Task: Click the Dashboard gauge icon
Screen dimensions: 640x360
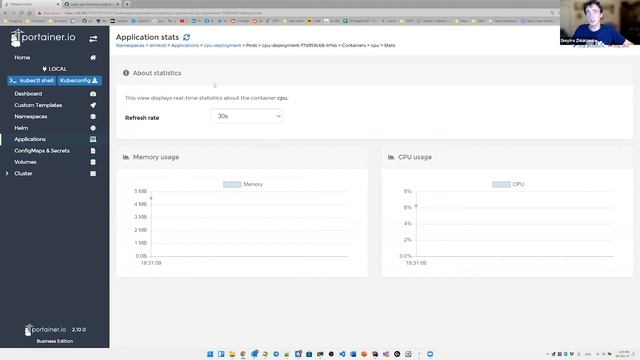Action: 93,93
